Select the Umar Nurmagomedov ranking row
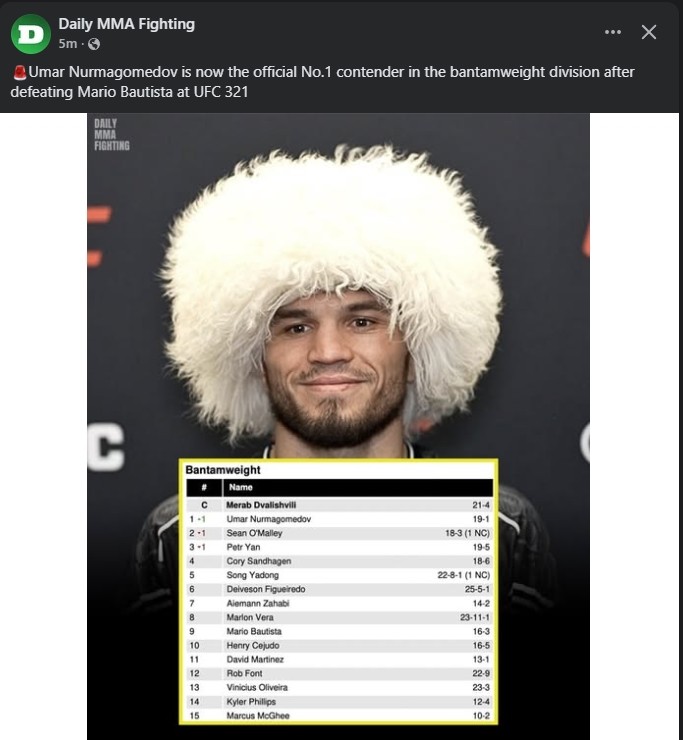 coord(339,519)
